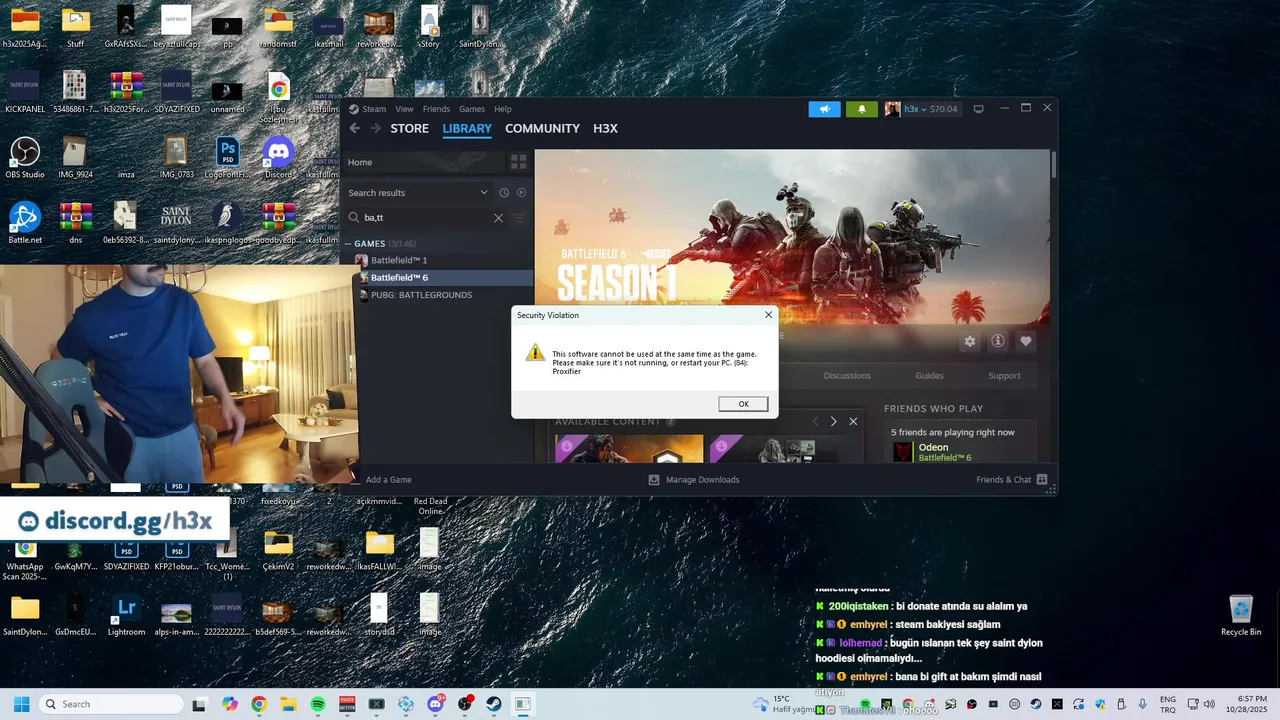This screenshot has width=1280, height=720.
Task: Open Friends & Chat
Action: [1011, 480]
